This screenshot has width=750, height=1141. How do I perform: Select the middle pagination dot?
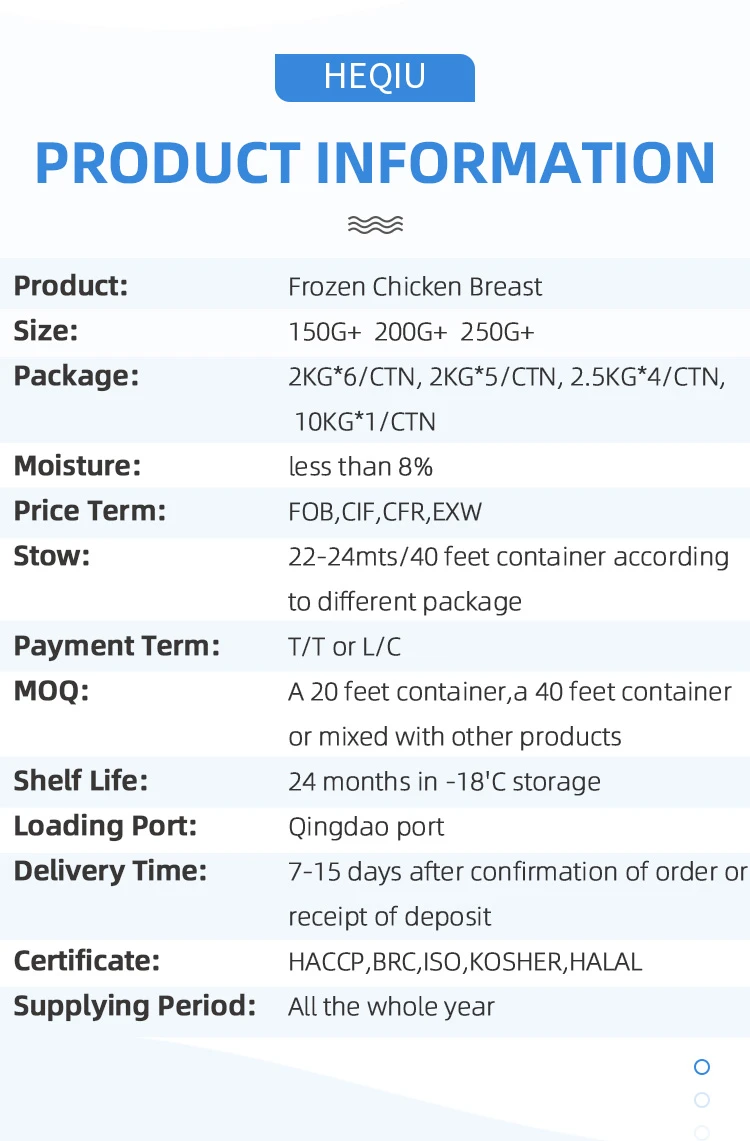click(x=702, y=1100)
